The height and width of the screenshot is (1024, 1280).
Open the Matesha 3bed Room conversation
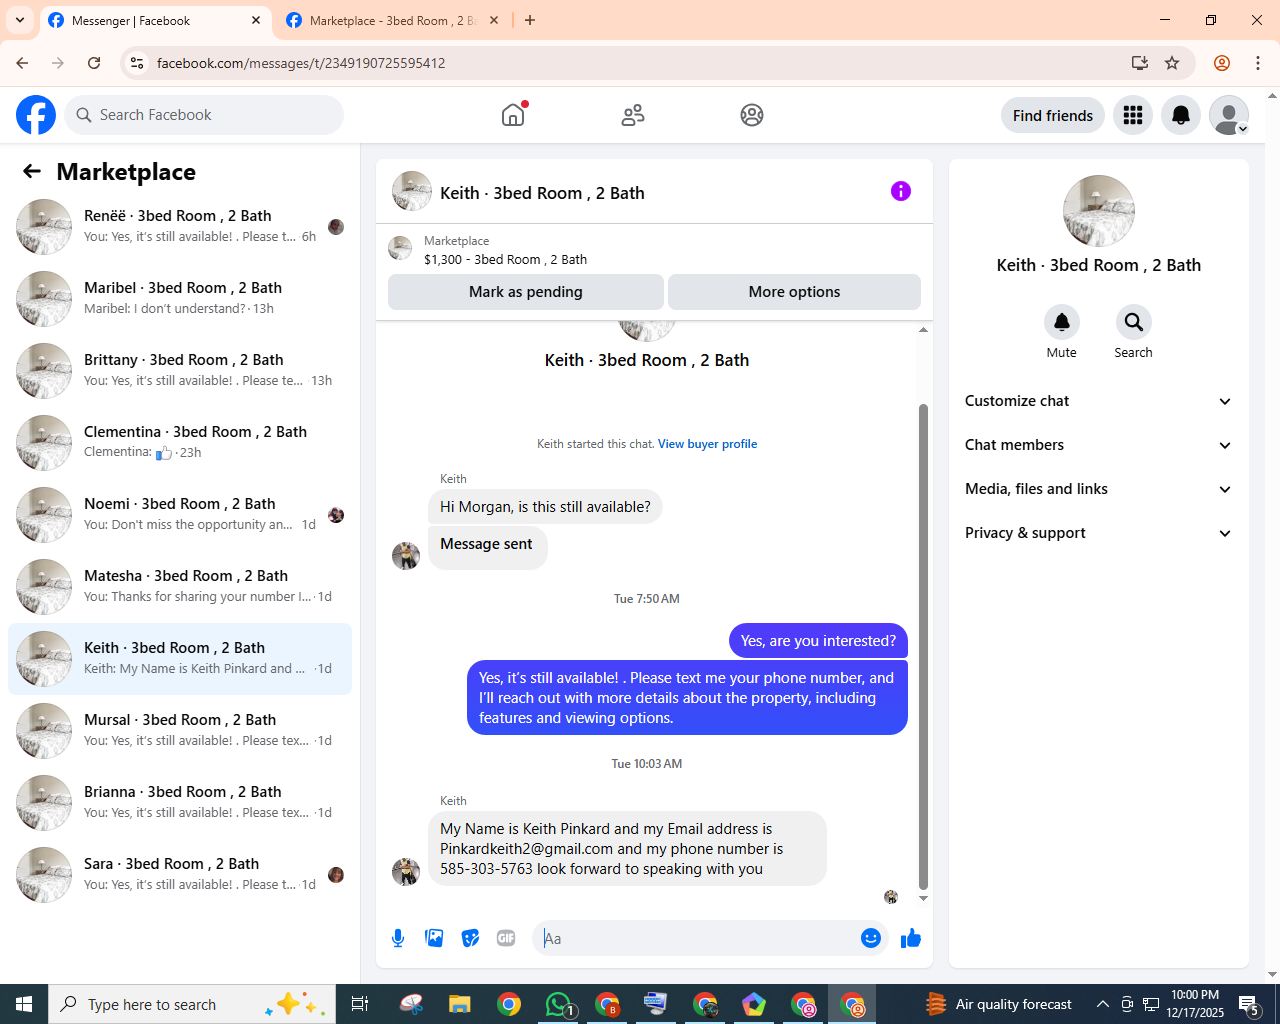(x=180, y=587)
